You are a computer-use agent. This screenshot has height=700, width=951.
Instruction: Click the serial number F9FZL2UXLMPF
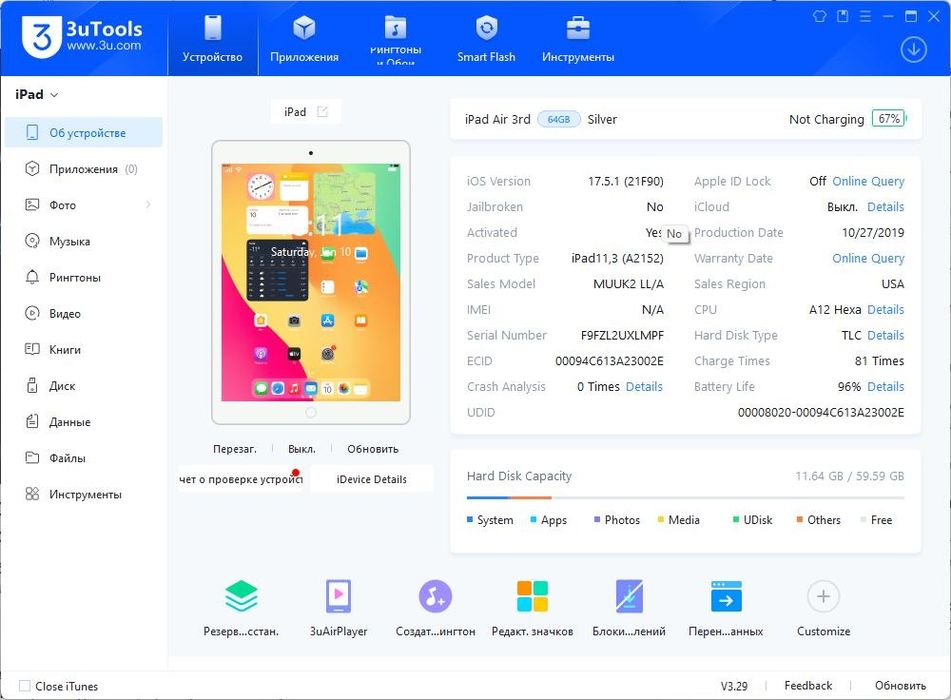(x=622, y=335)
